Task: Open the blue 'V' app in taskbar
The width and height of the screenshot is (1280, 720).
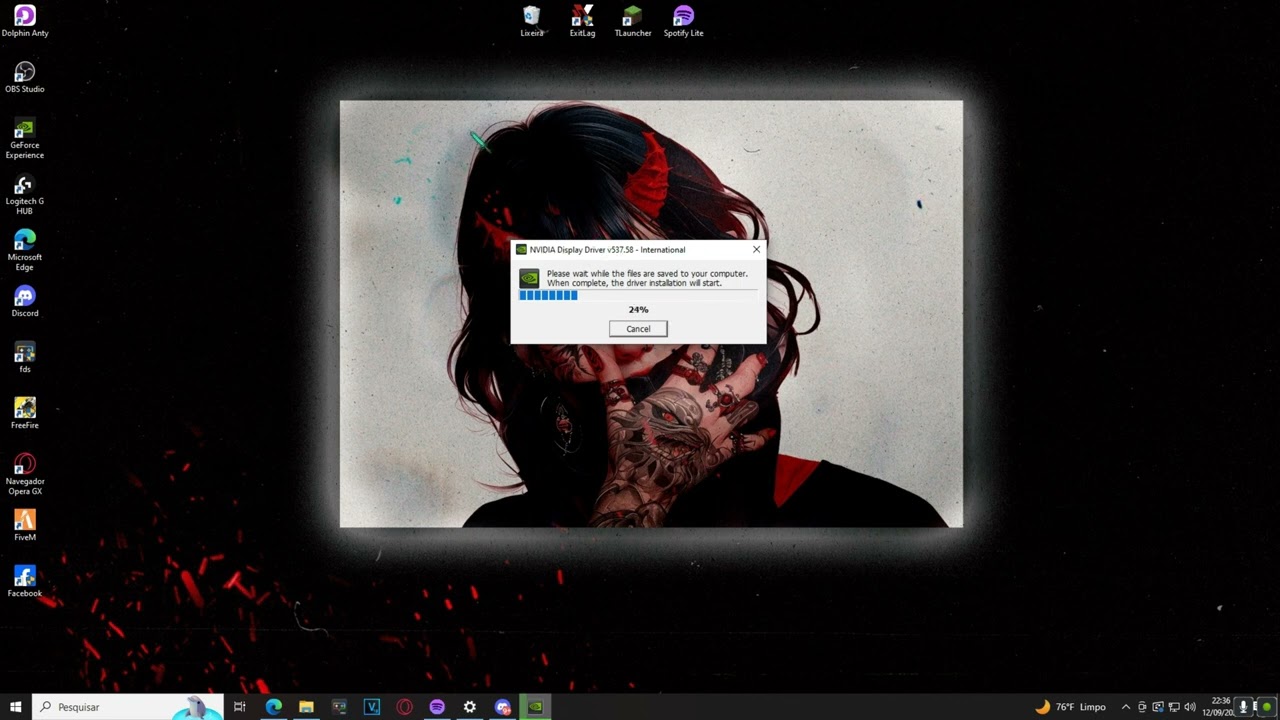Action: click(372, 707)
